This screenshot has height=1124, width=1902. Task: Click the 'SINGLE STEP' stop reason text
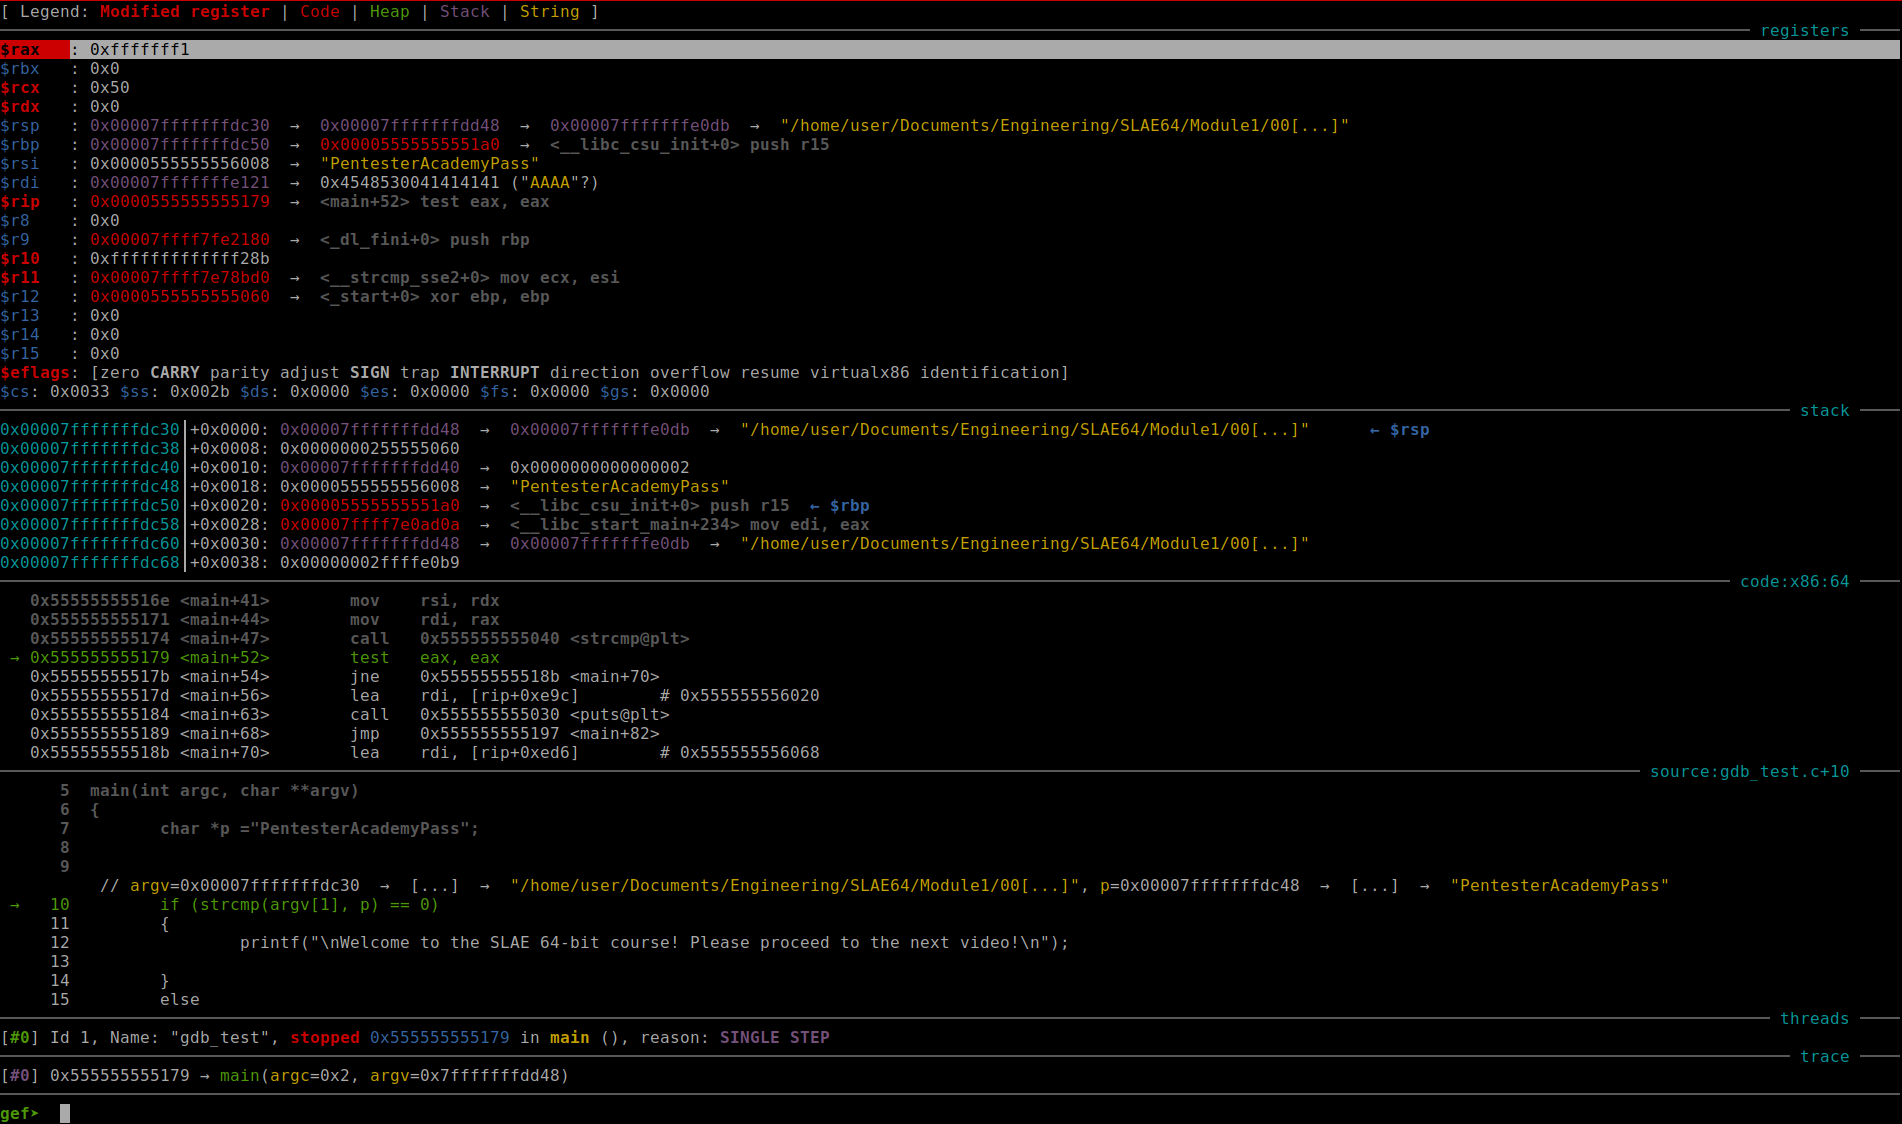pyautogui.click(x=774, y=1038)
